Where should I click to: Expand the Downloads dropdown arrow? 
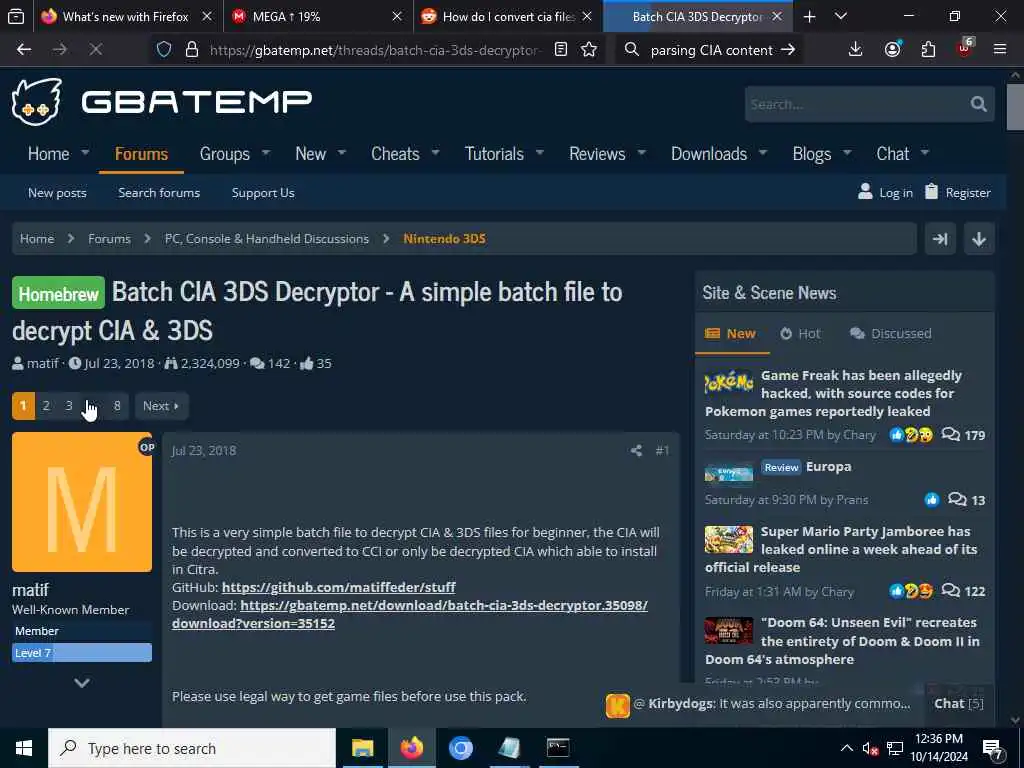pyautogui.click(x=763, y=153)
